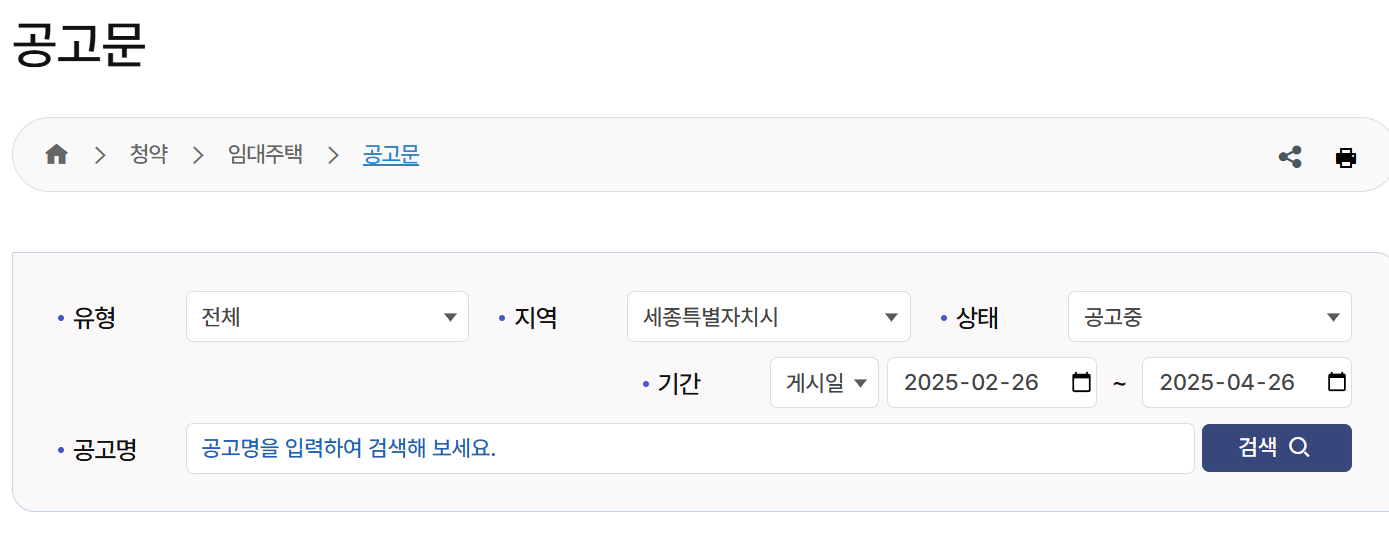Expand the 유형 dropdown showing 전체
The height and width of the screenshot is (533, 1389).
pos(327,317)
